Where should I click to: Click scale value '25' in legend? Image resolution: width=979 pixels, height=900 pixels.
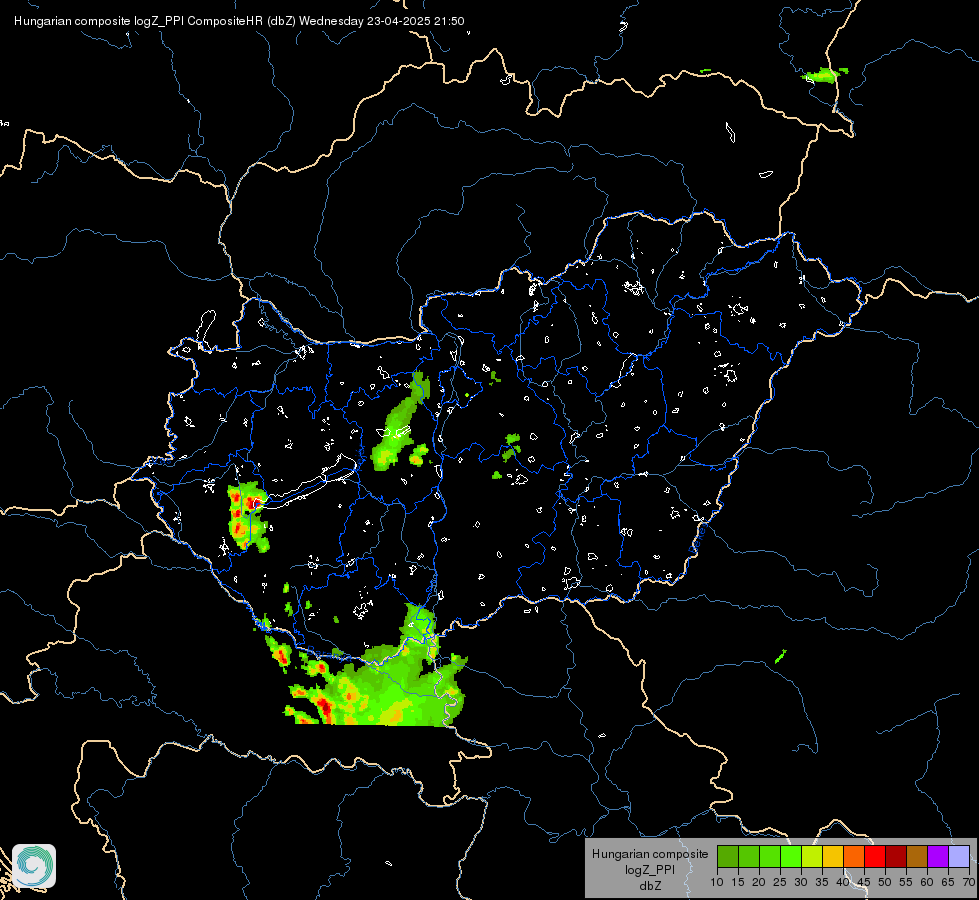pyautogui.click(x=780, y=882)
